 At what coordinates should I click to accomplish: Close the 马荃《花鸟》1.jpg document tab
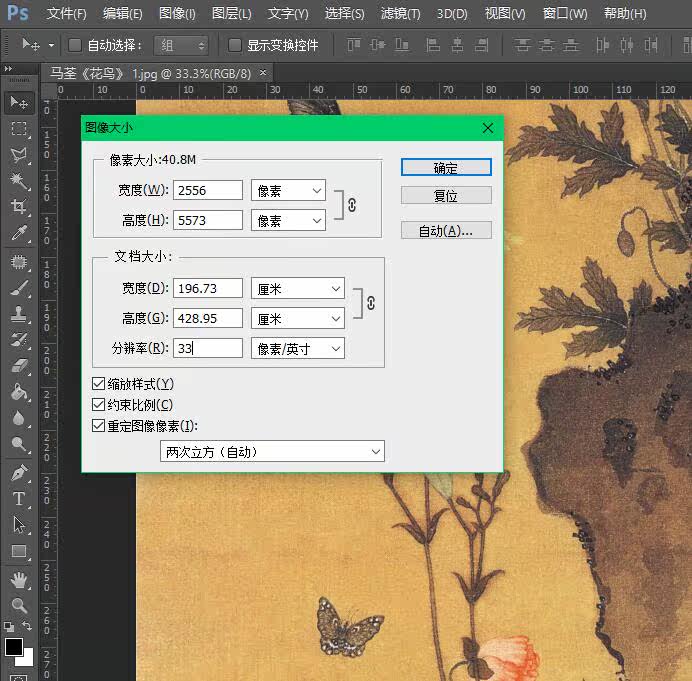263,72
